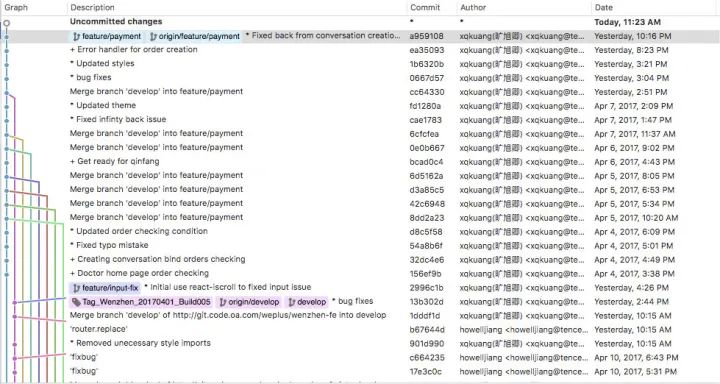Click the feature/payment branch label
Viewport: 720px width, 384px height.
pos(107,36)
